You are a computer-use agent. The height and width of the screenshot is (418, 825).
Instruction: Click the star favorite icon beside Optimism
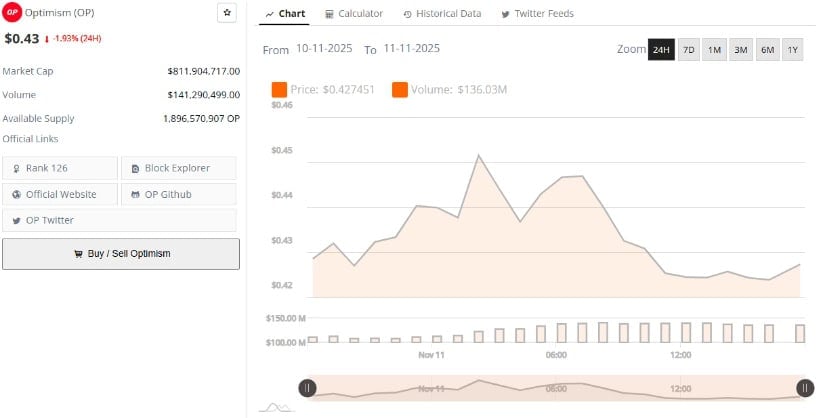[227, 13]
